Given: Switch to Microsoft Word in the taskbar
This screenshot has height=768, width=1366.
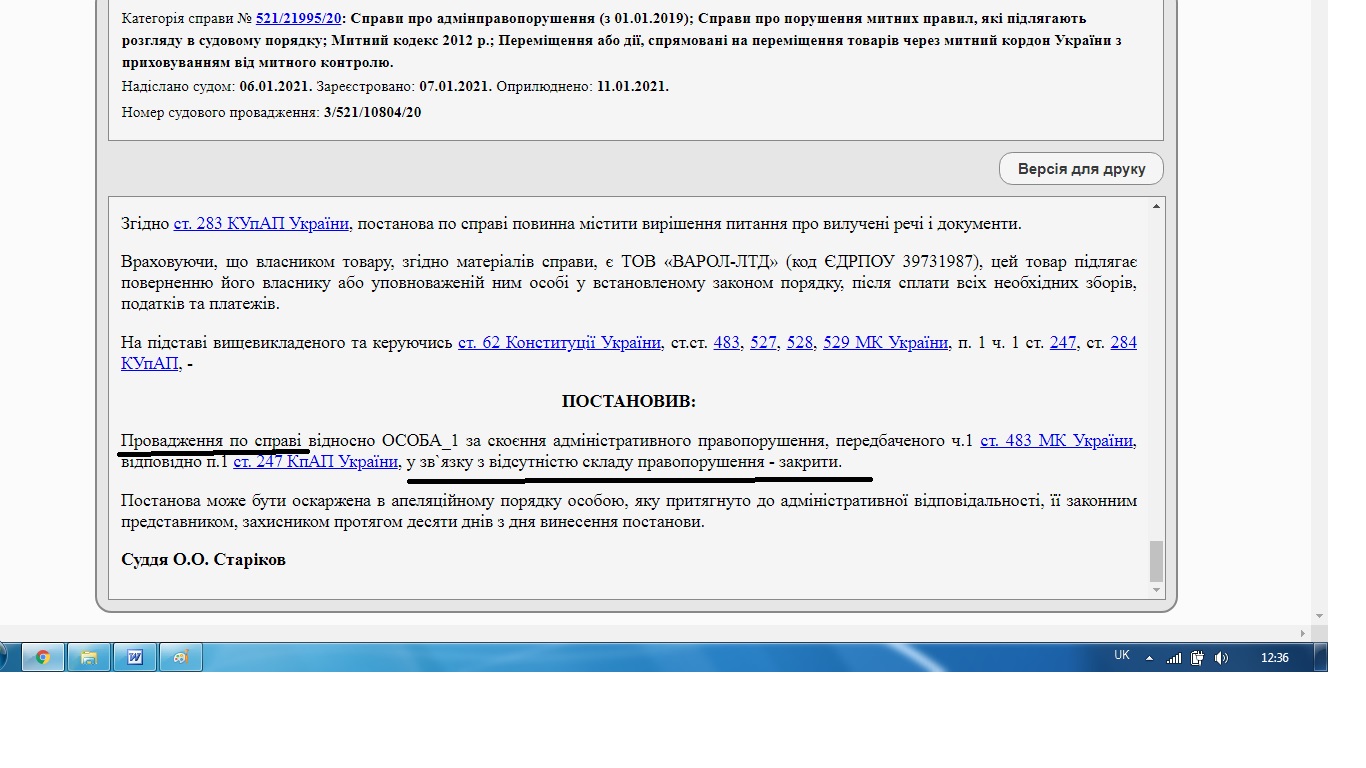Looking at the screenshot, I should click(x=135, y=657).
